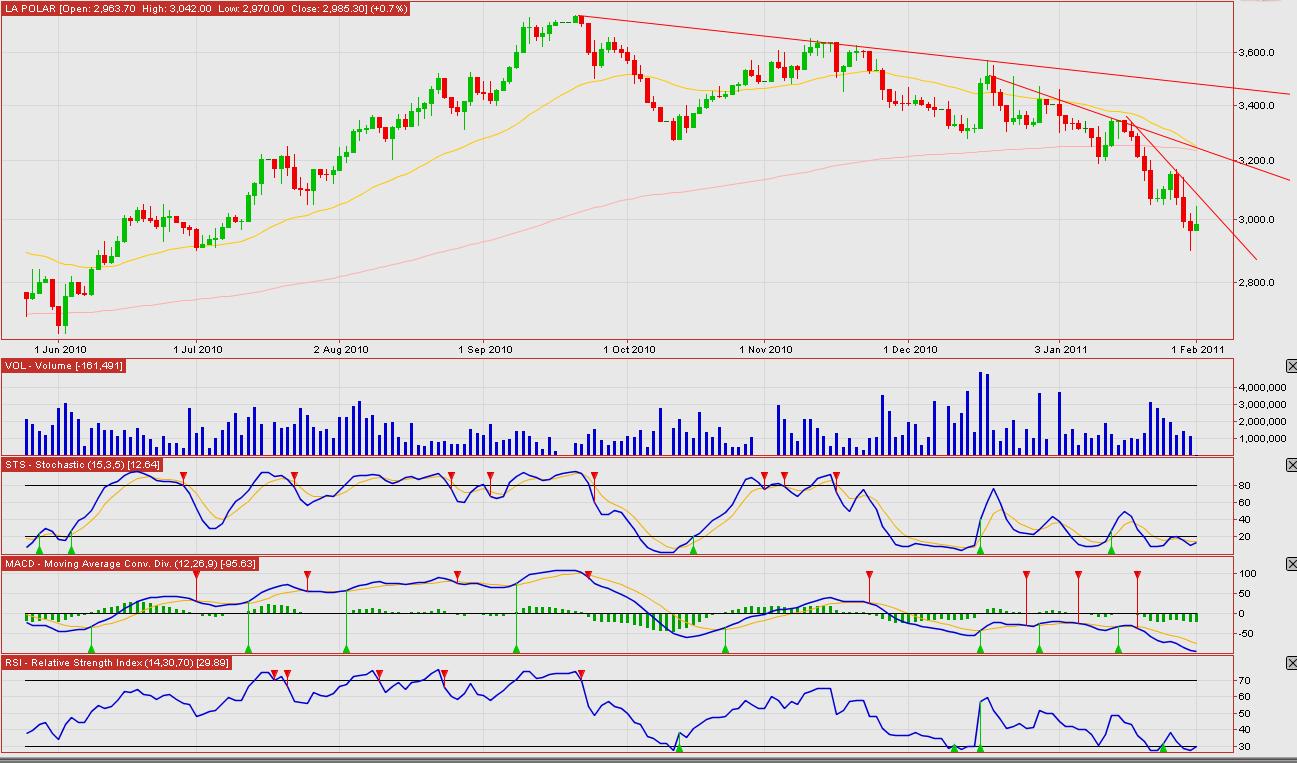Click the first red sell marker on Stochastic
Screen dimensions: 1297x763
tap(183, 476)
